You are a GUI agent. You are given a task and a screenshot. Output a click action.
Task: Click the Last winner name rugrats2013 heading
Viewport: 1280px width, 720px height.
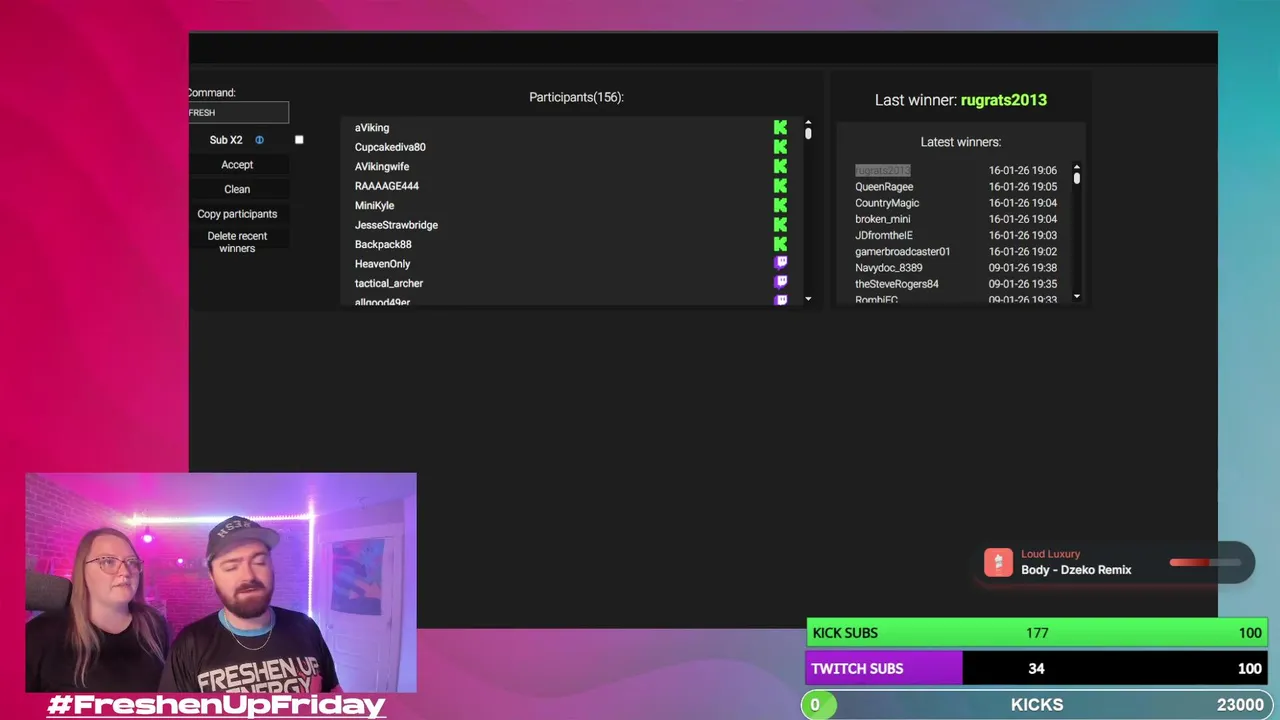(x=1004, y=100)
